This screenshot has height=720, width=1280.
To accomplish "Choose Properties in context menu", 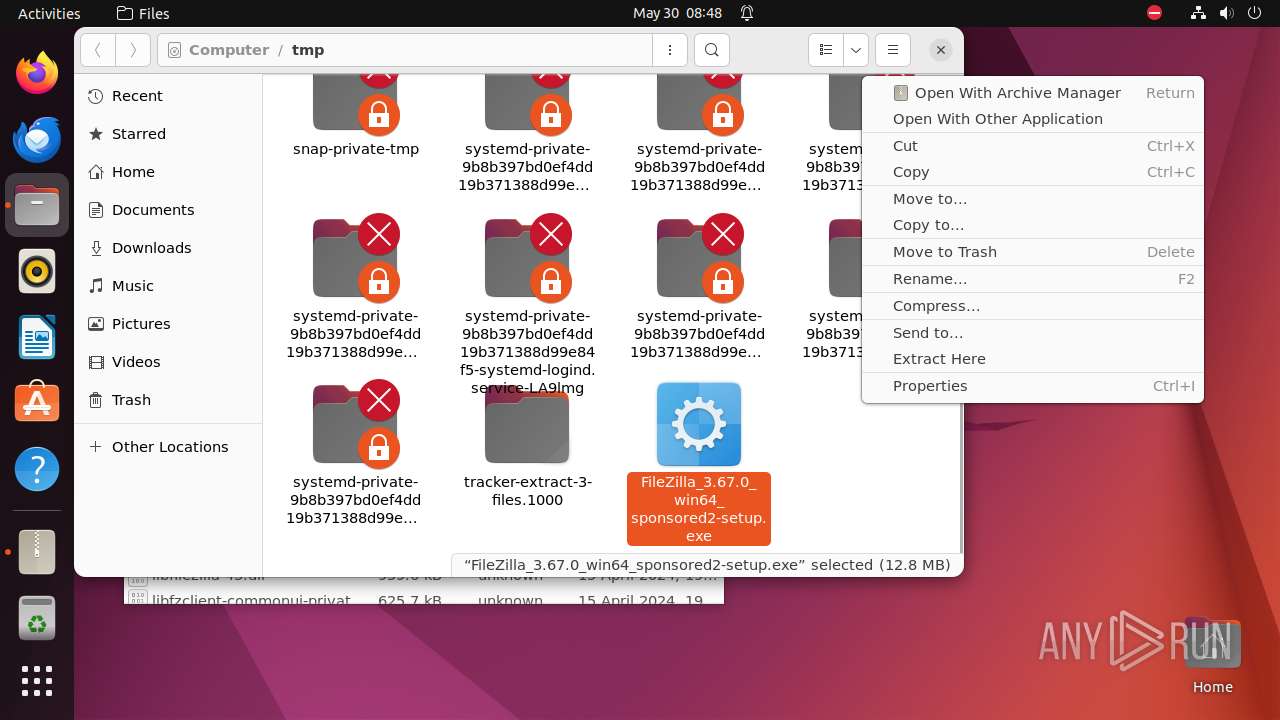I will (x=1032, y=386).
